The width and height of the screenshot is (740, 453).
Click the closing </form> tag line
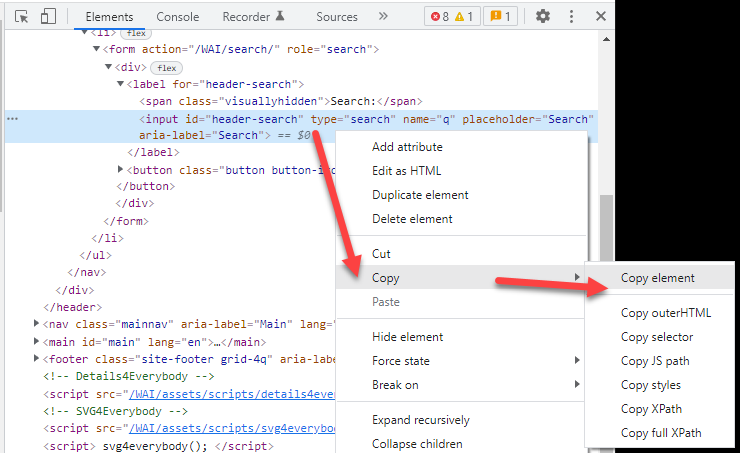(126, 221)
